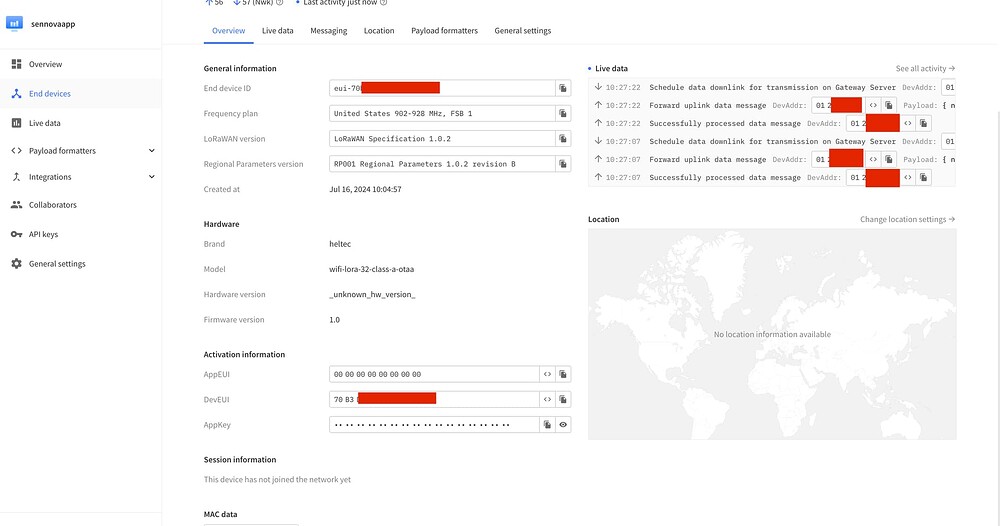Toggle DevEUI byte format display
This screenshot has width=1000, height=526.
coord(547,399)
